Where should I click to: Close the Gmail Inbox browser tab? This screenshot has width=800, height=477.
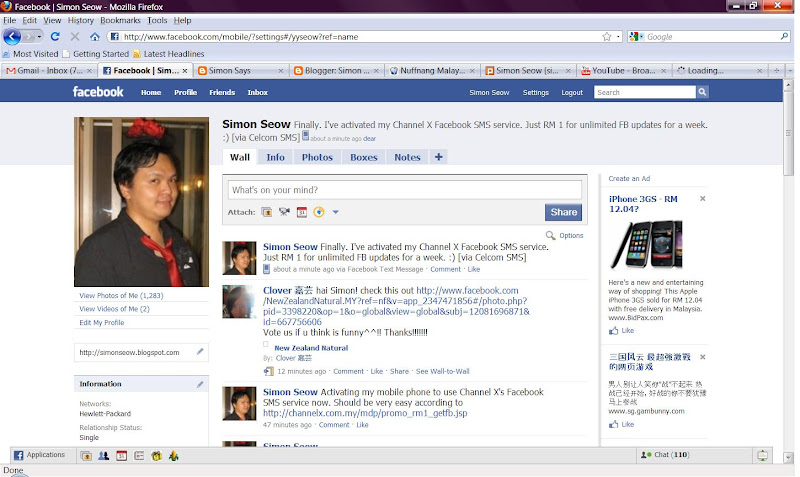(89, 71)
